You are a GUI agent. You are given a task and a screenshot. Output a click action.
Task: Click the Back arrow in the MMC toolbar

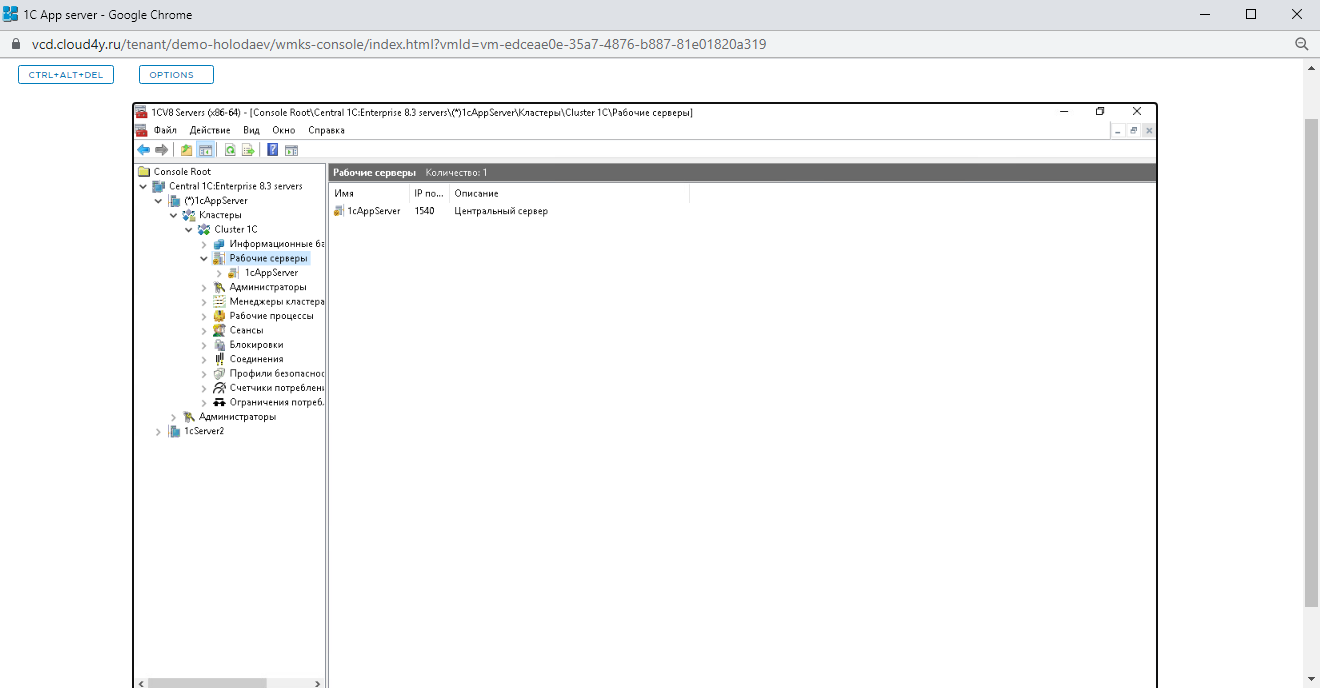[x=144, y=150]
